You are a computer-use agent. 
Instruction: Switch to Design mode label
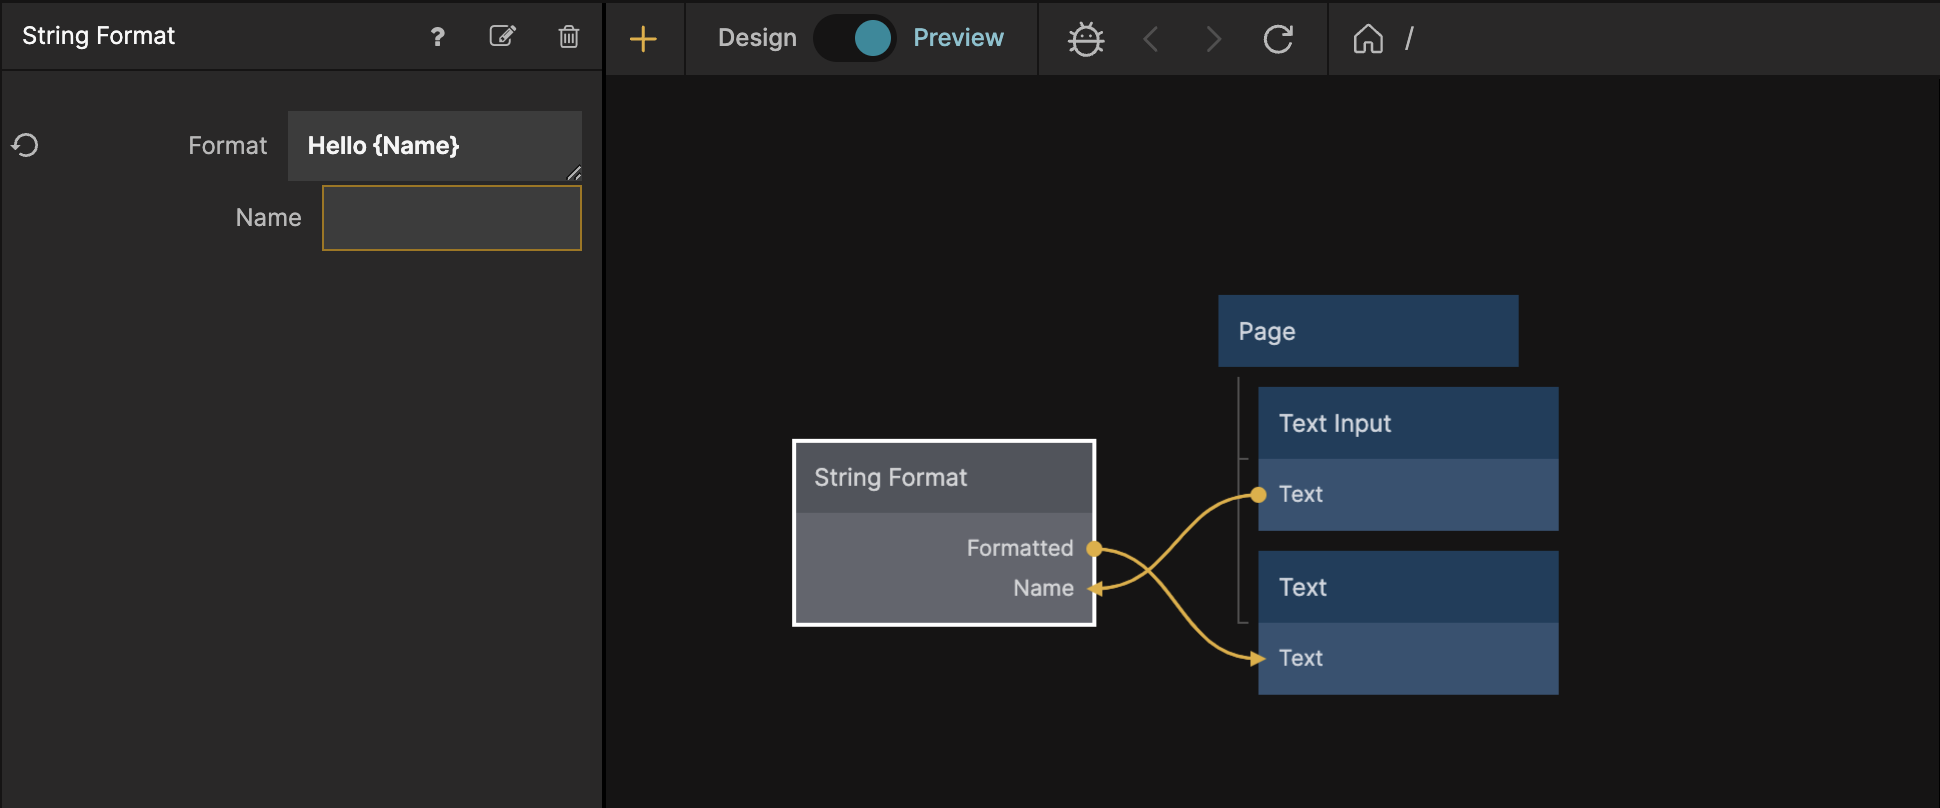click(757, 38)
